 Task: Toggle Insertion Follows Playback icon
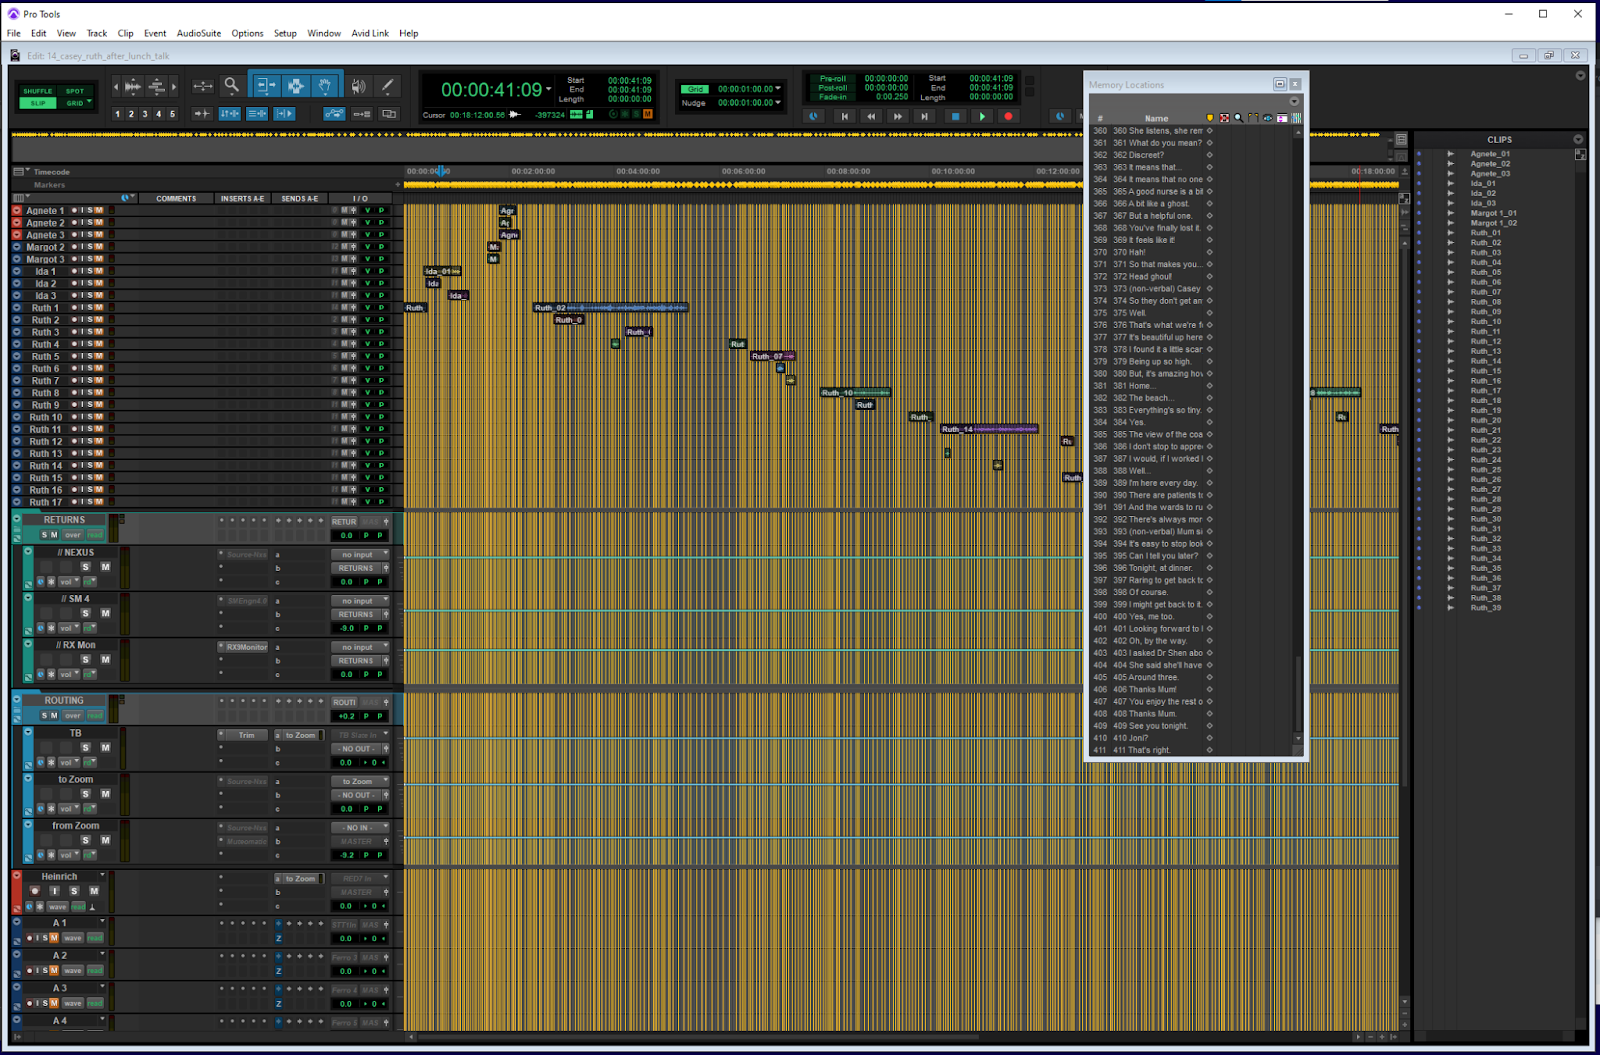pyautogui.click(x=284, y=114)
